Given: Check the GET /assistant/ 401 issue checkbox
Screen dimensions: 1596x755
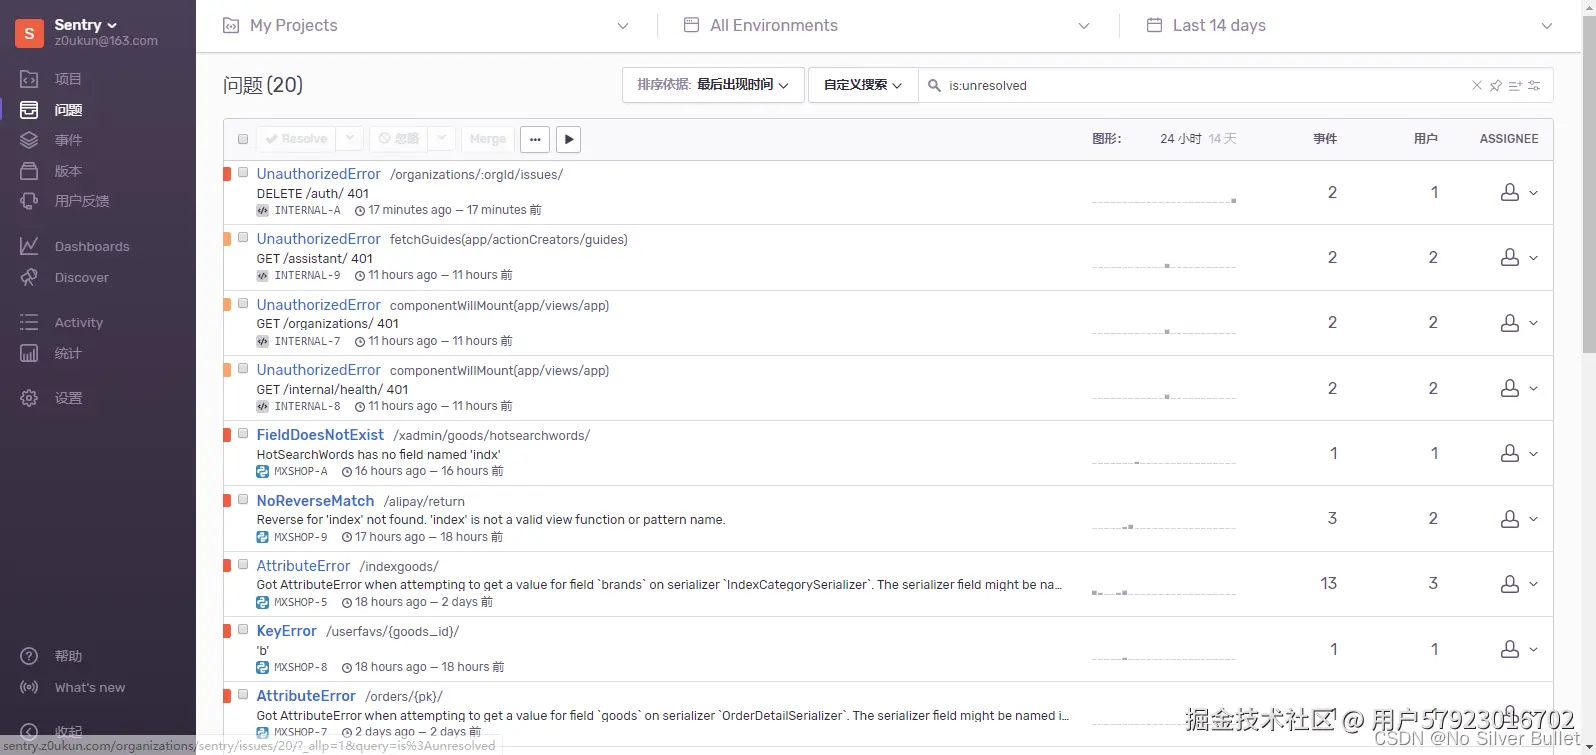Looking at the screenshot, I should click(243, 238).
